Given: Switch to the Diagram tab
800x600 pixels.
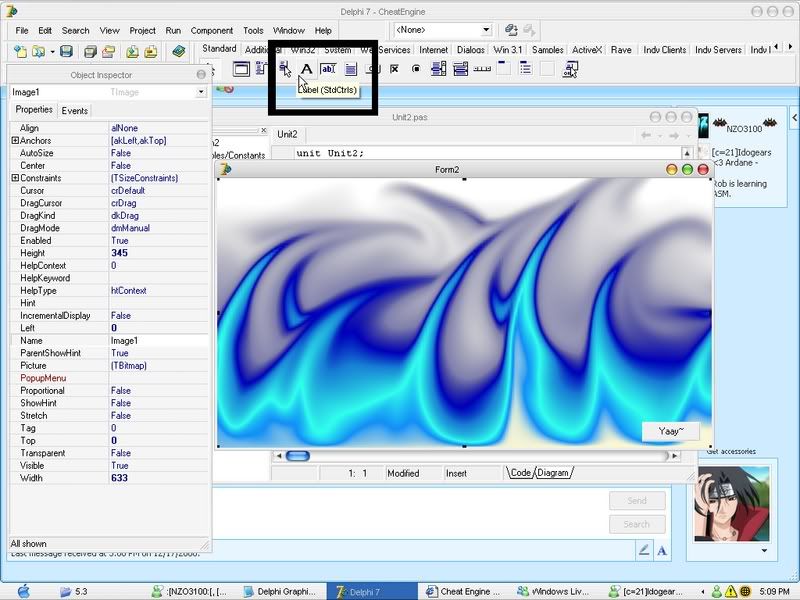Looking at the screenshot, I should [552, 473].
